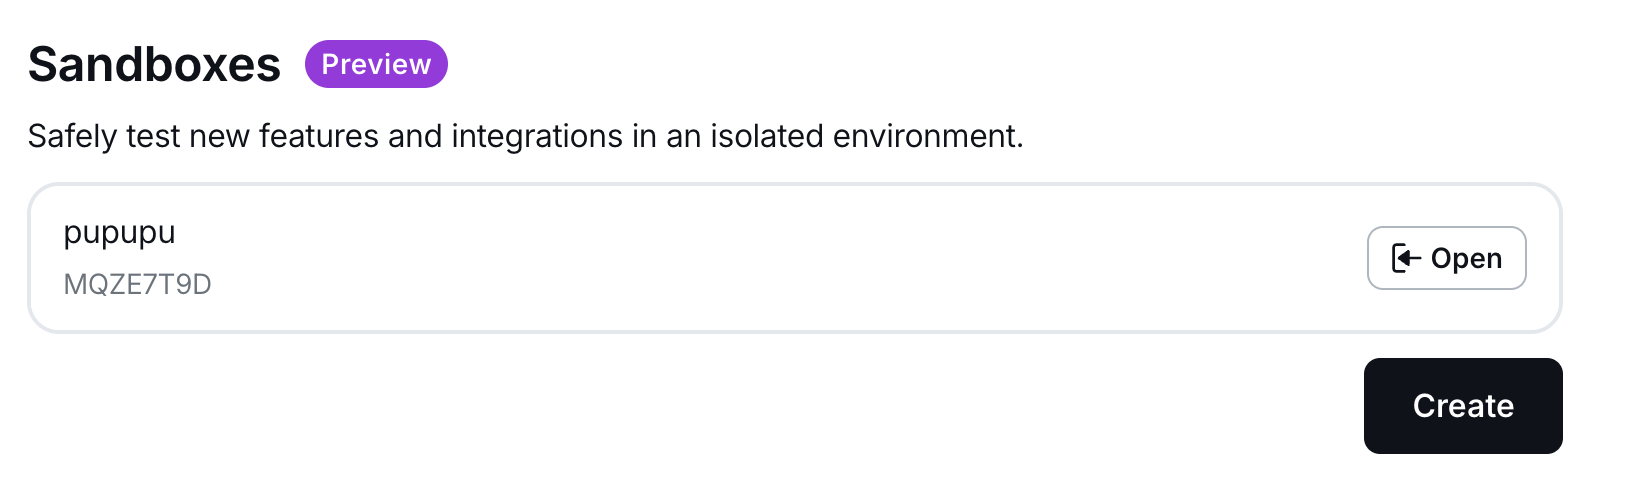Click the word 'Create' label
Screen dimensions: 1638x494
coord(1463,406)
